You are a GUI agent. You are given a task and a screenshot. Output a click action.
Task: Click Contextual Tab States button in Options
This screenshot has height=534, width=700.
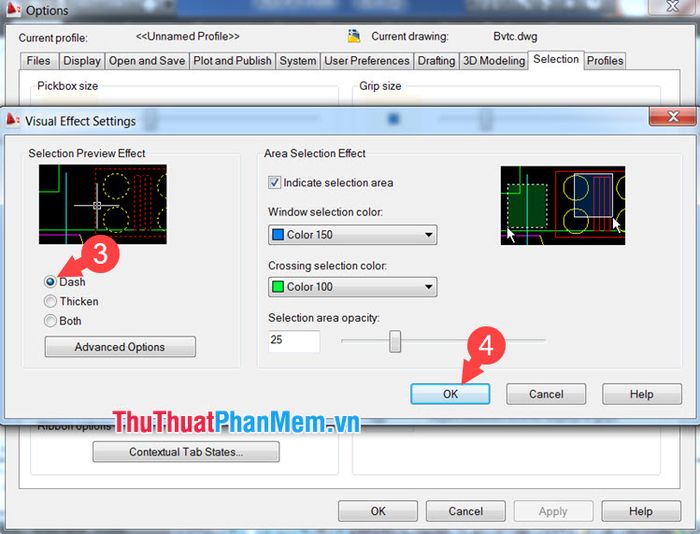pos(186,452)
